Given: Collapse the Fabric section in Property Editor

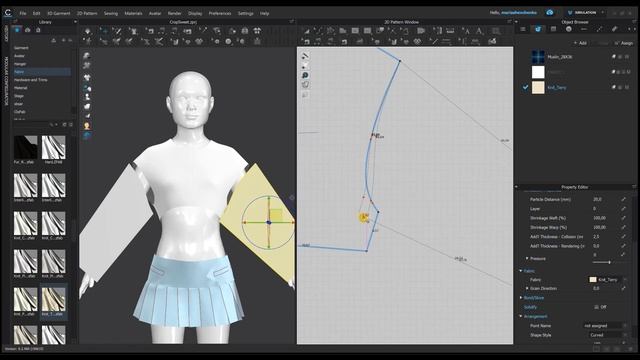Looking at the screenshot, I should tap(521, 271).
